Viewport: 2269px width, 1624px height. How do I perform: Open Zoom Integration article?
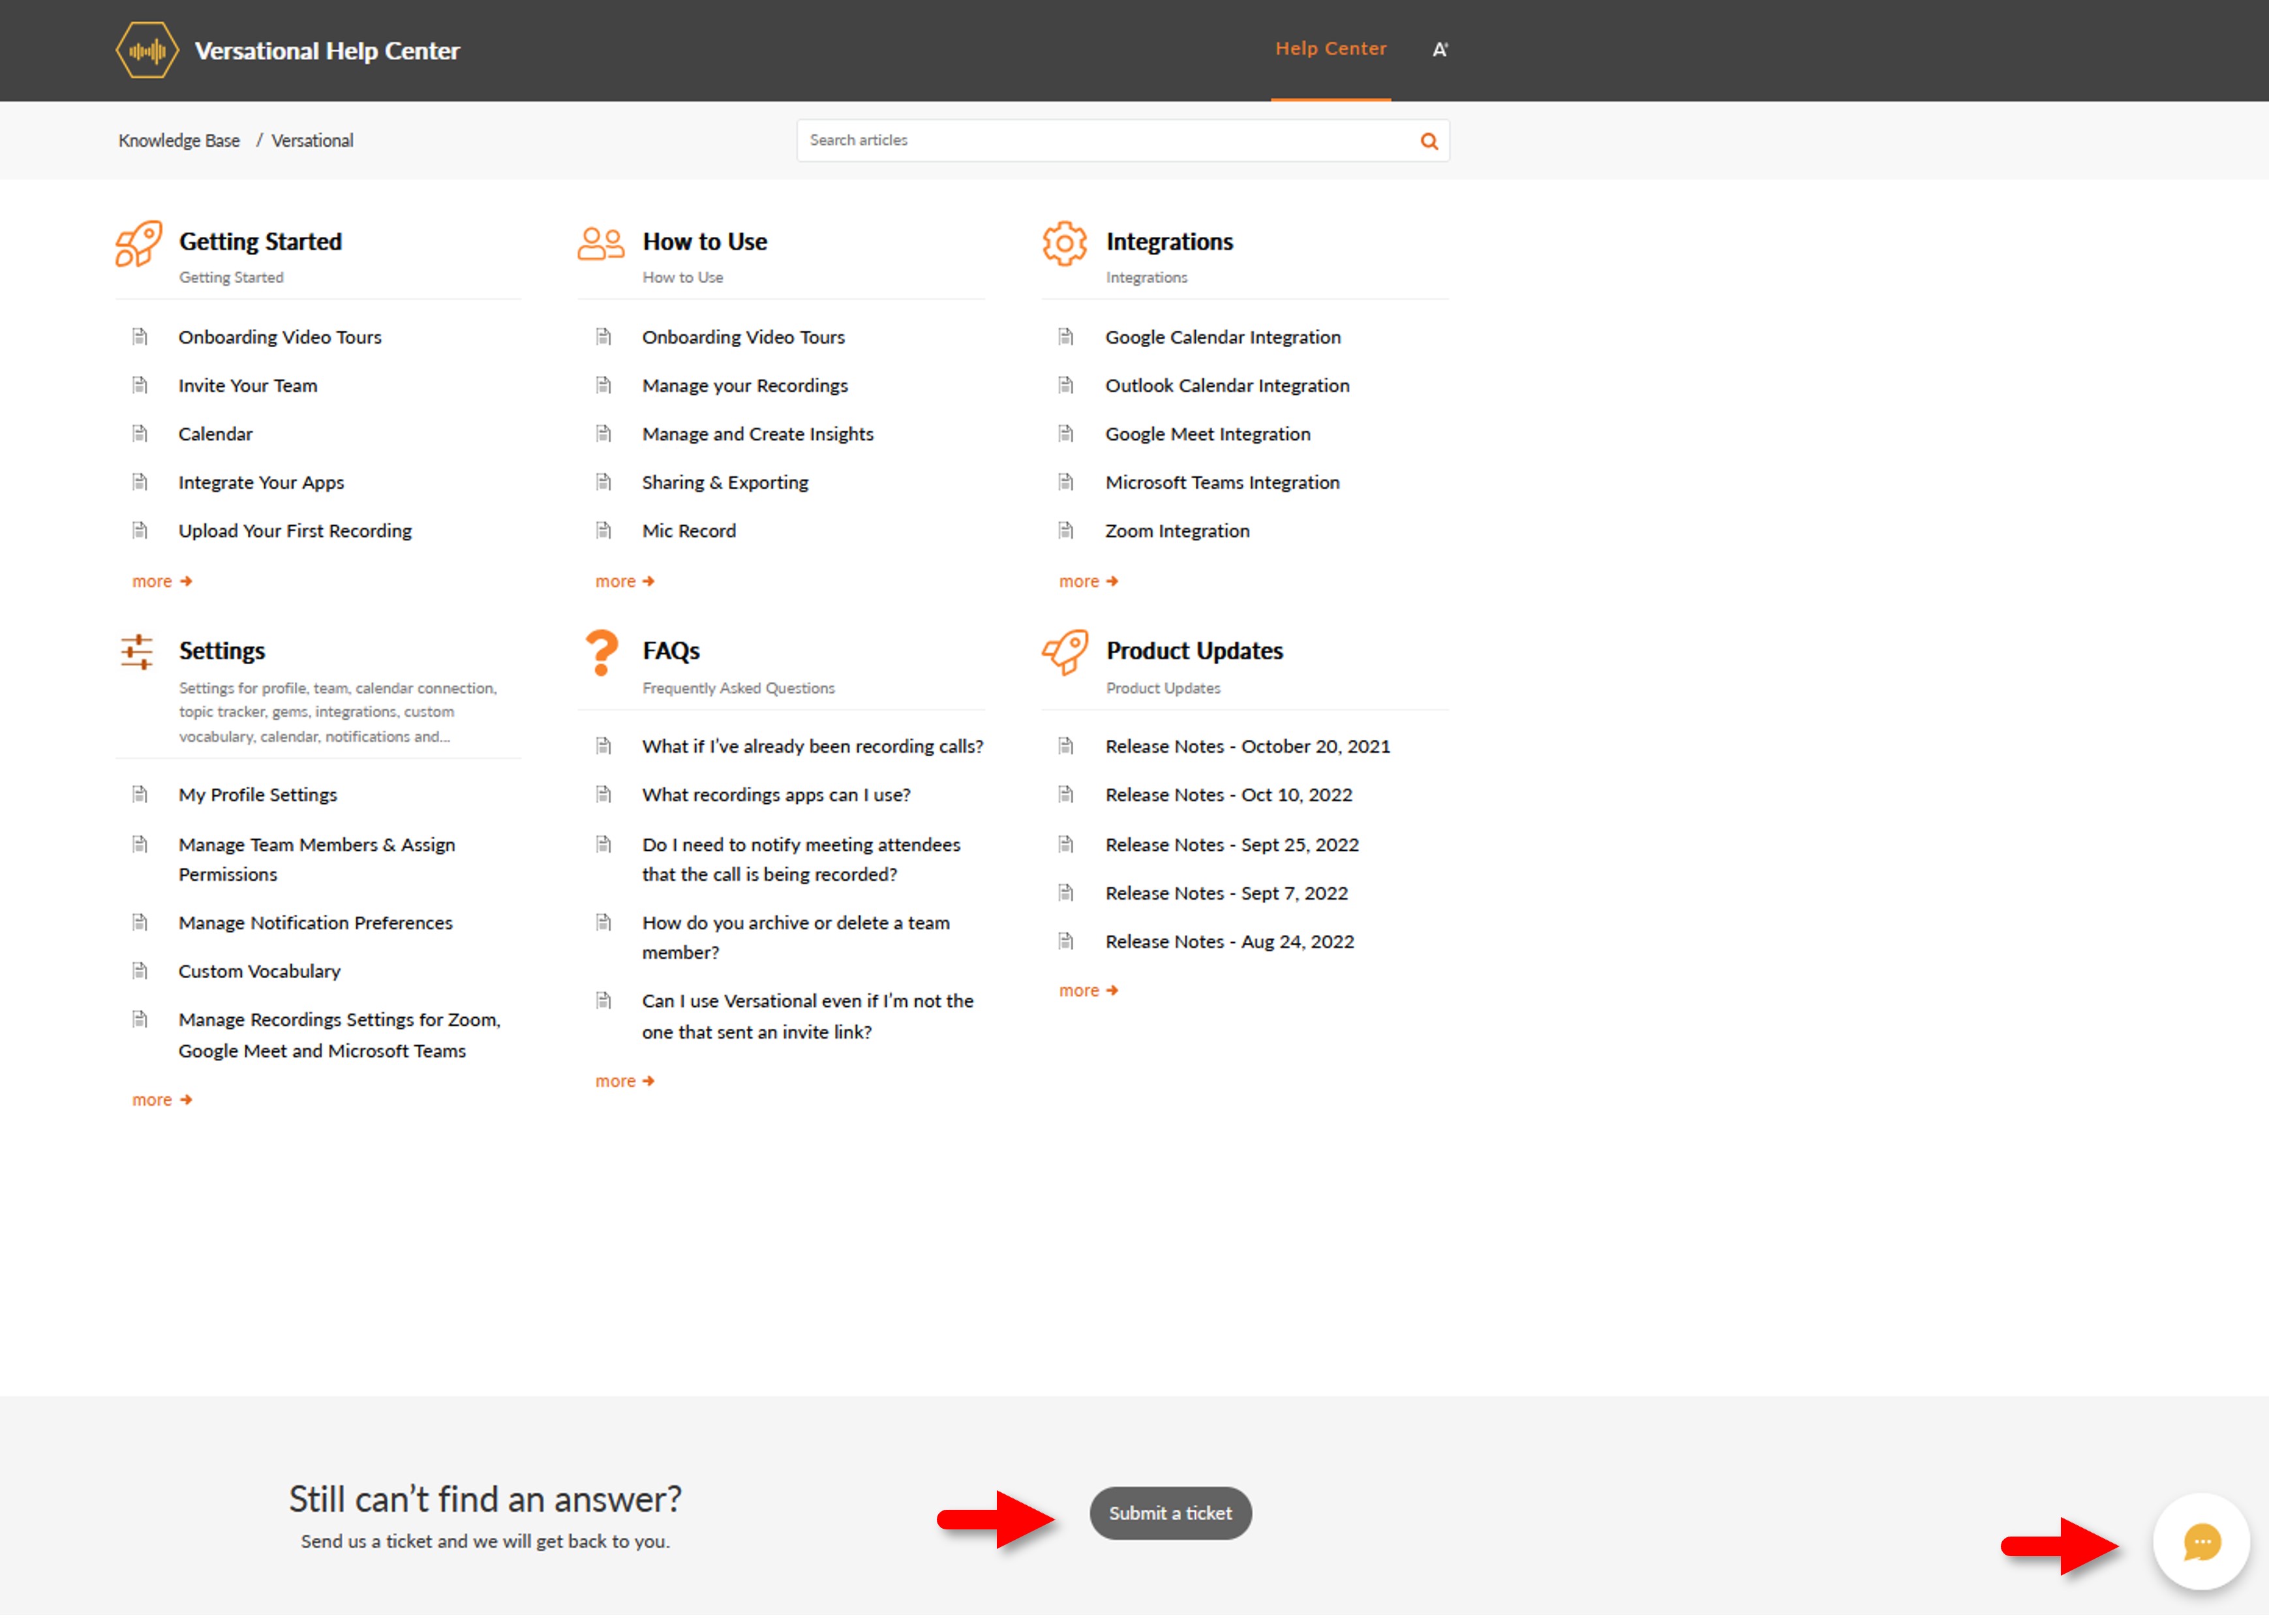click(x=1177, y=531)
